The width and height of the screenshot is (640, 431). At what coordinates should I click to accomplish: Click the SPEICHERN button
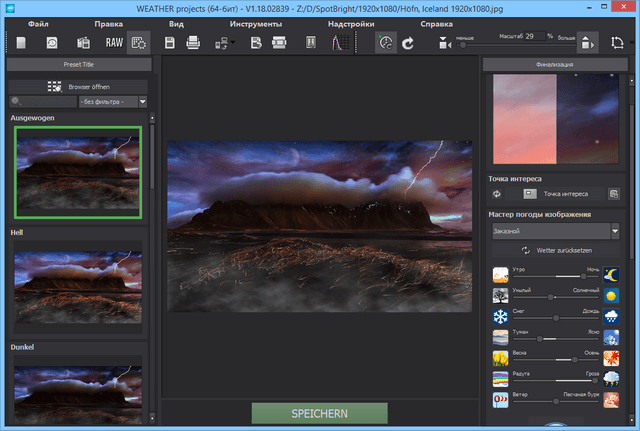(318, 413)
